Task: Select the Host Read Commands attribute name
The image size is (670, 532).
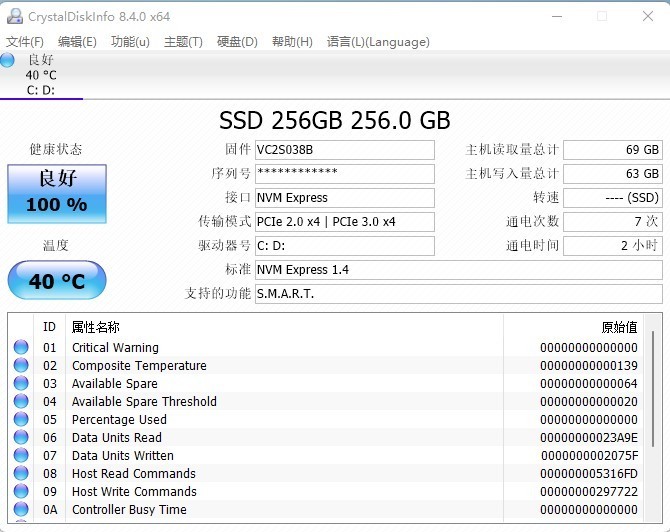Action: pyautogui.click(x=134, y=473)
